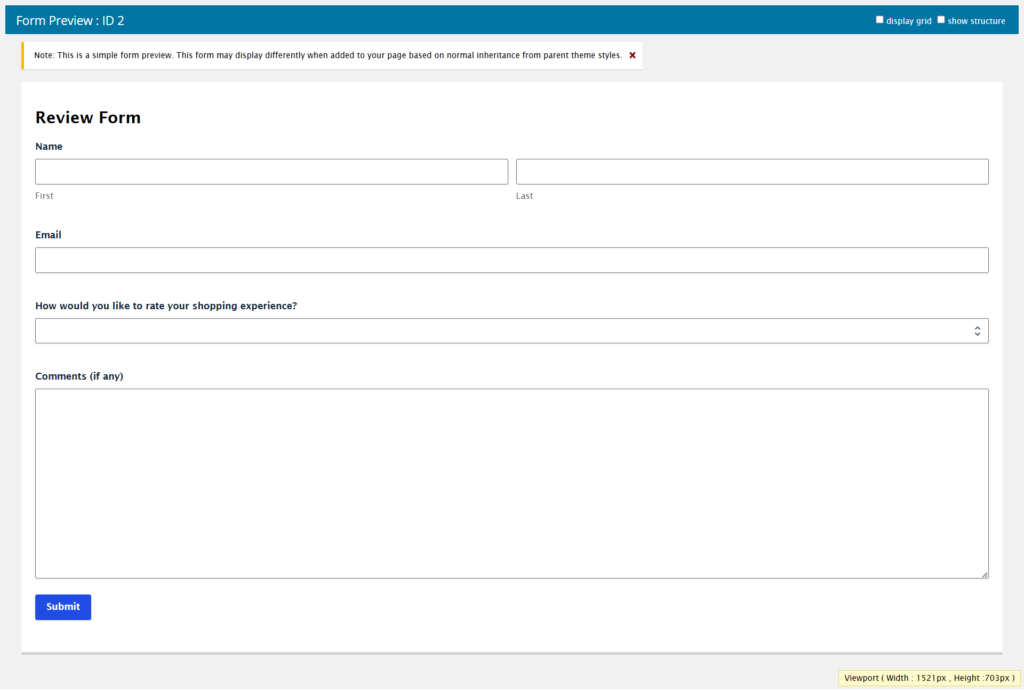Click the "Last" sub-label under Name
The width and height of the screenshot is (1024, 691).
tap(524, 196)
